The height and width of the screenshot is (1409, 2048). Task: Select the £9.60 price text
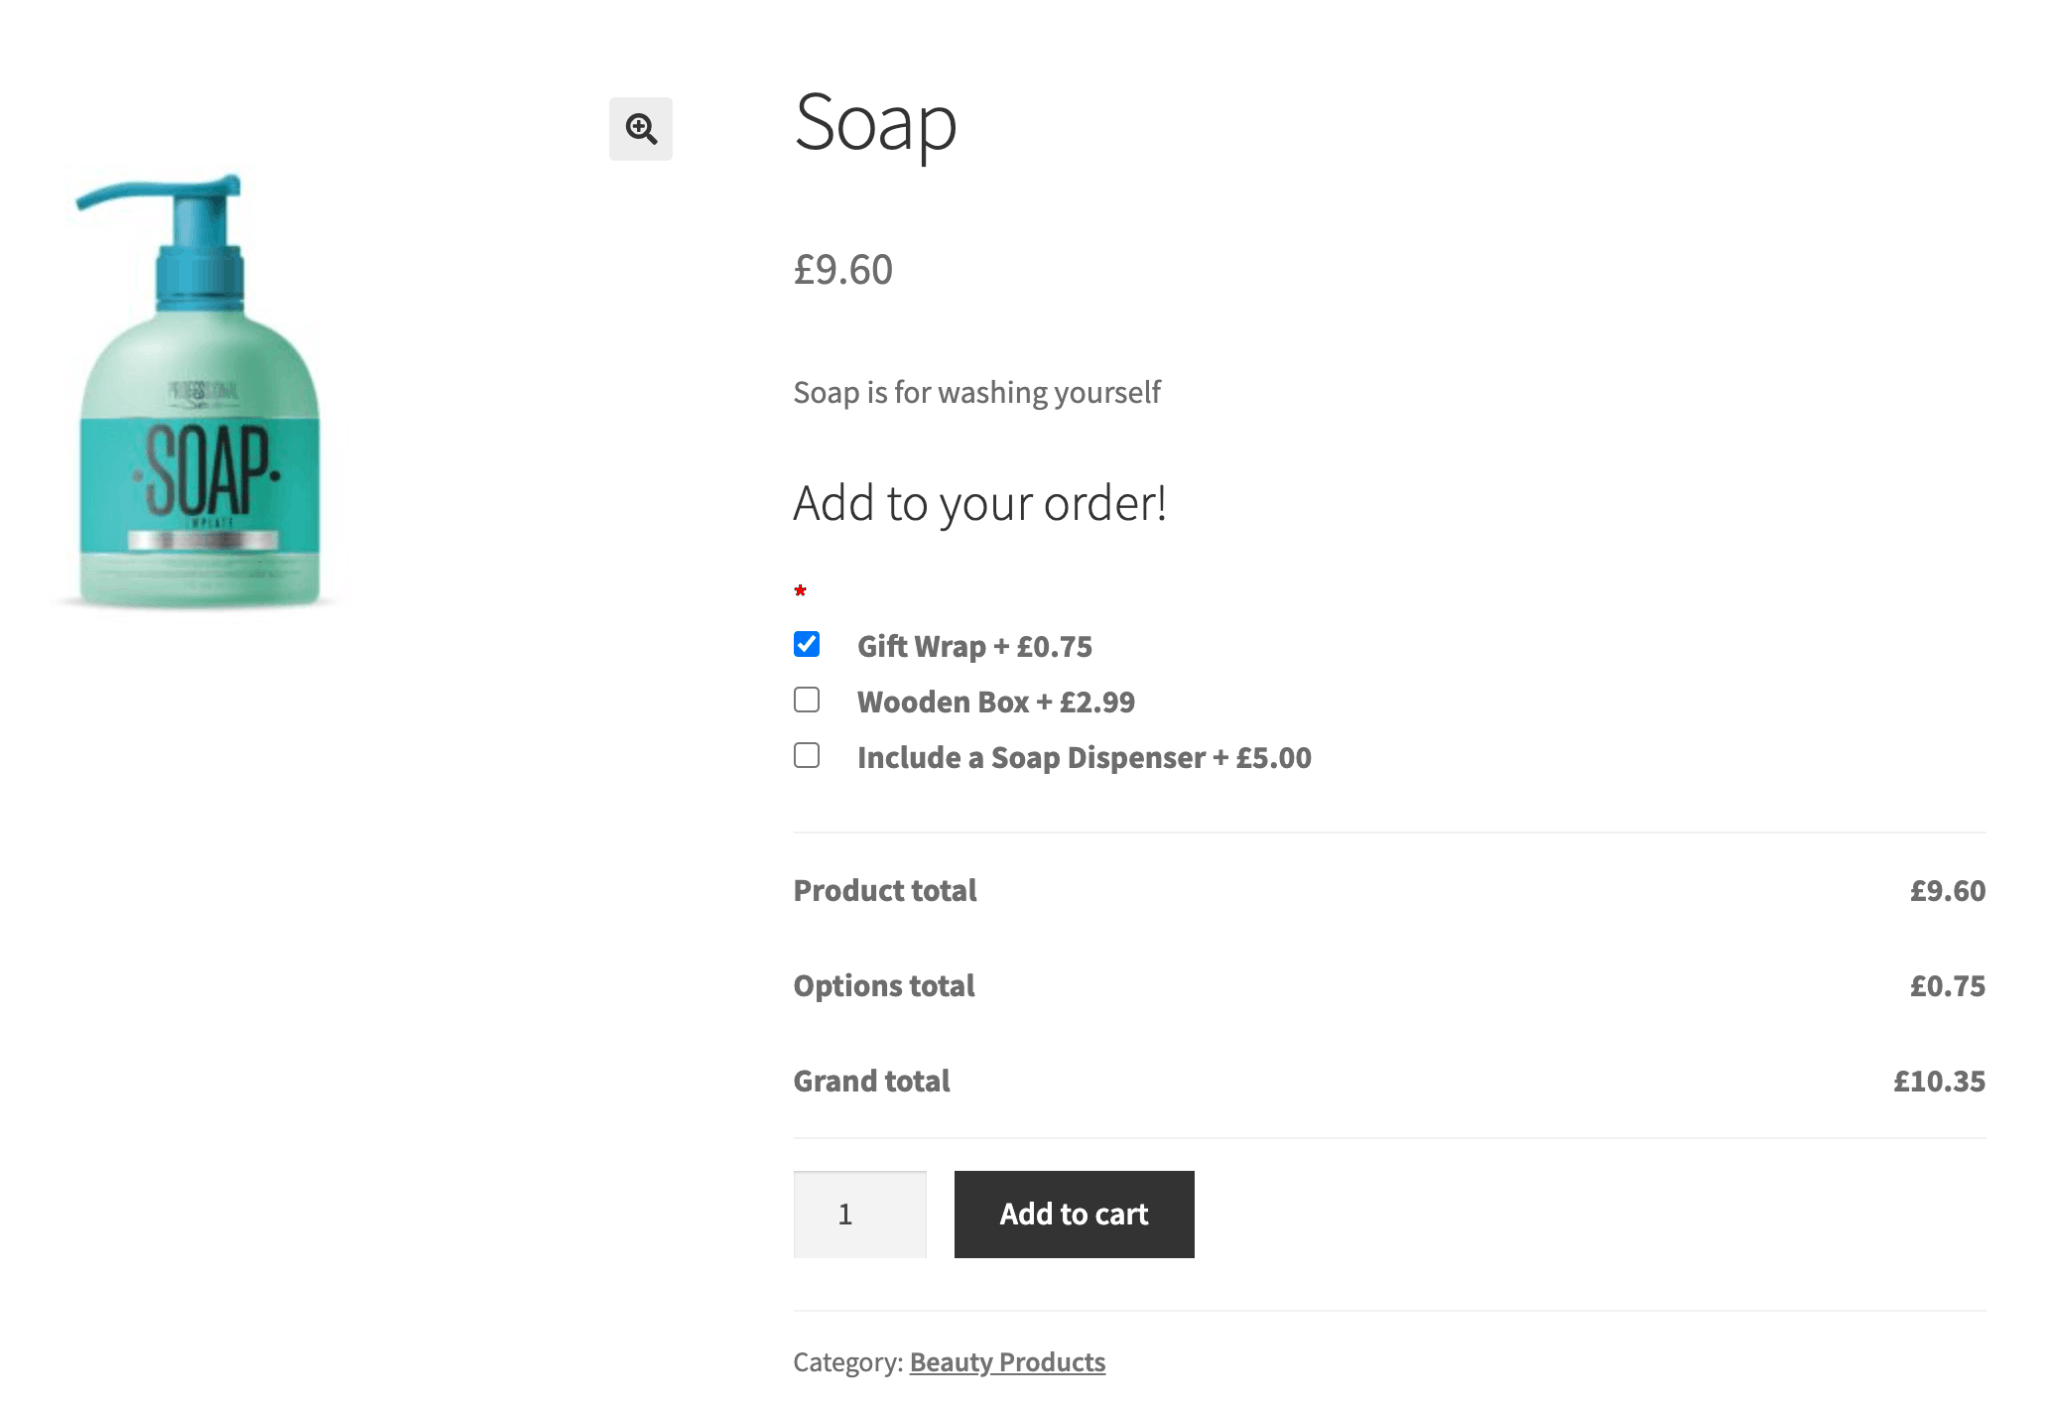[842, 268]
